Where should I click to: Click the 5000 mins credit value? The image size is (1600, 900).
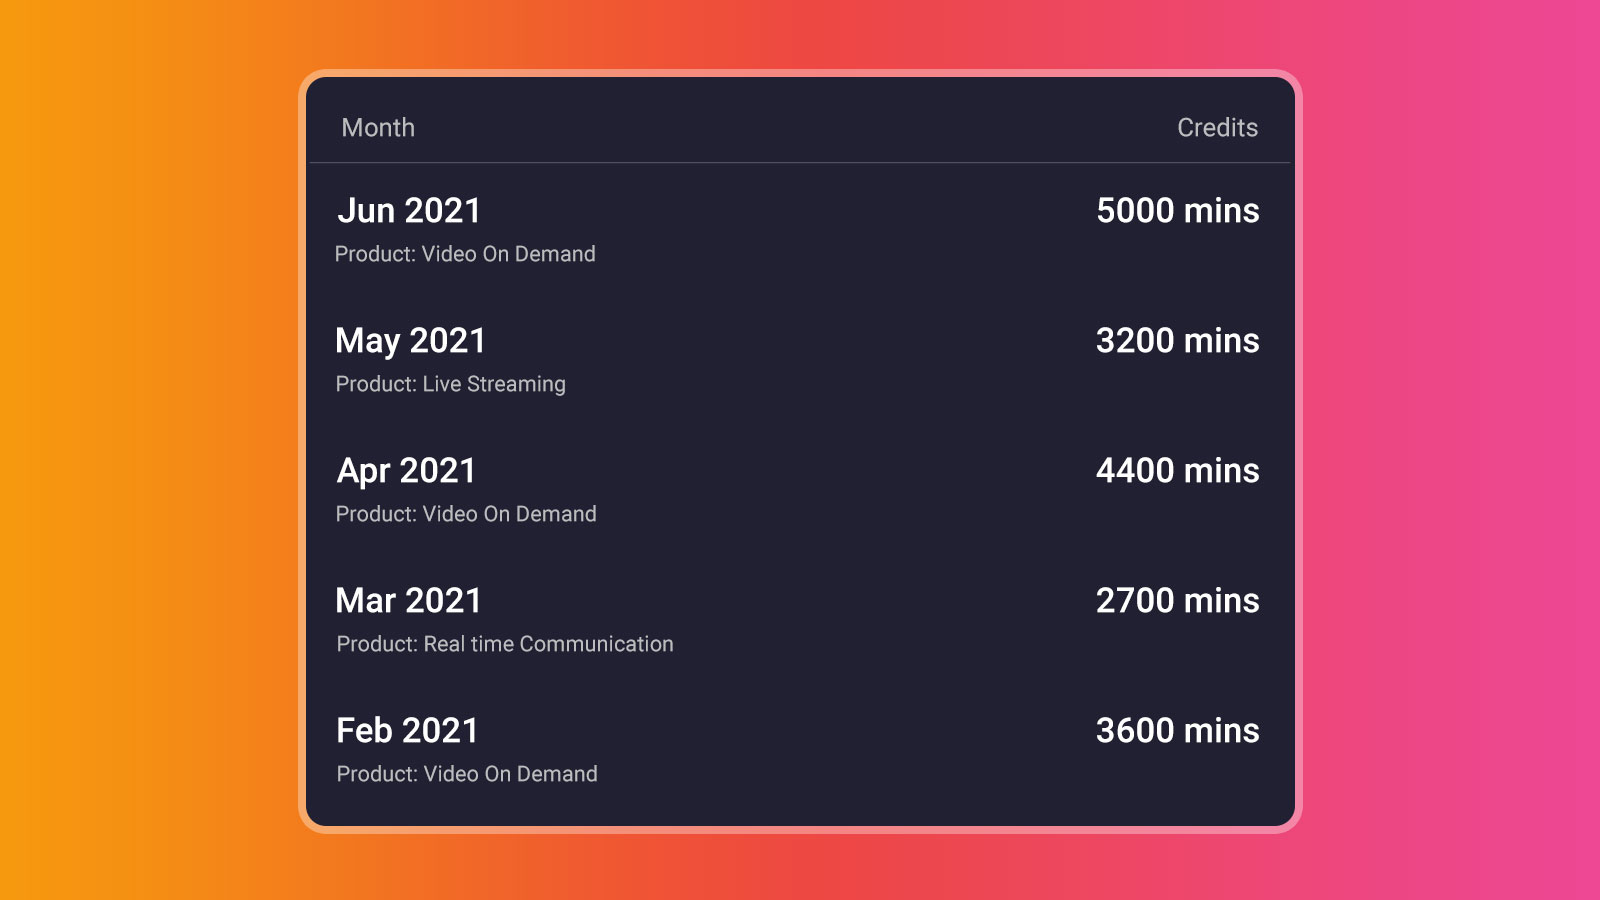click(1177, 211)
